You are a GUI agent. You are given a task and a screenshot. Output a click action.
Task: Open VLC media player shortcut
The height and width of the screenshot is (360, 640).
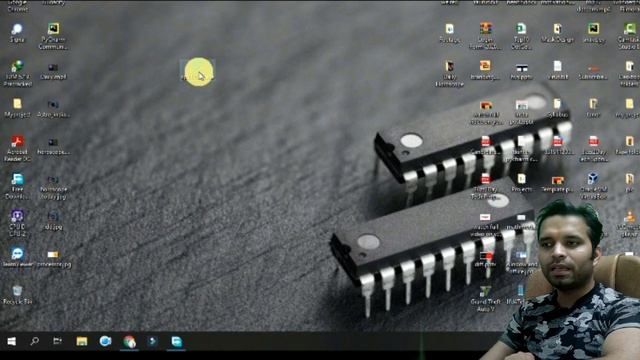point(629,223)
